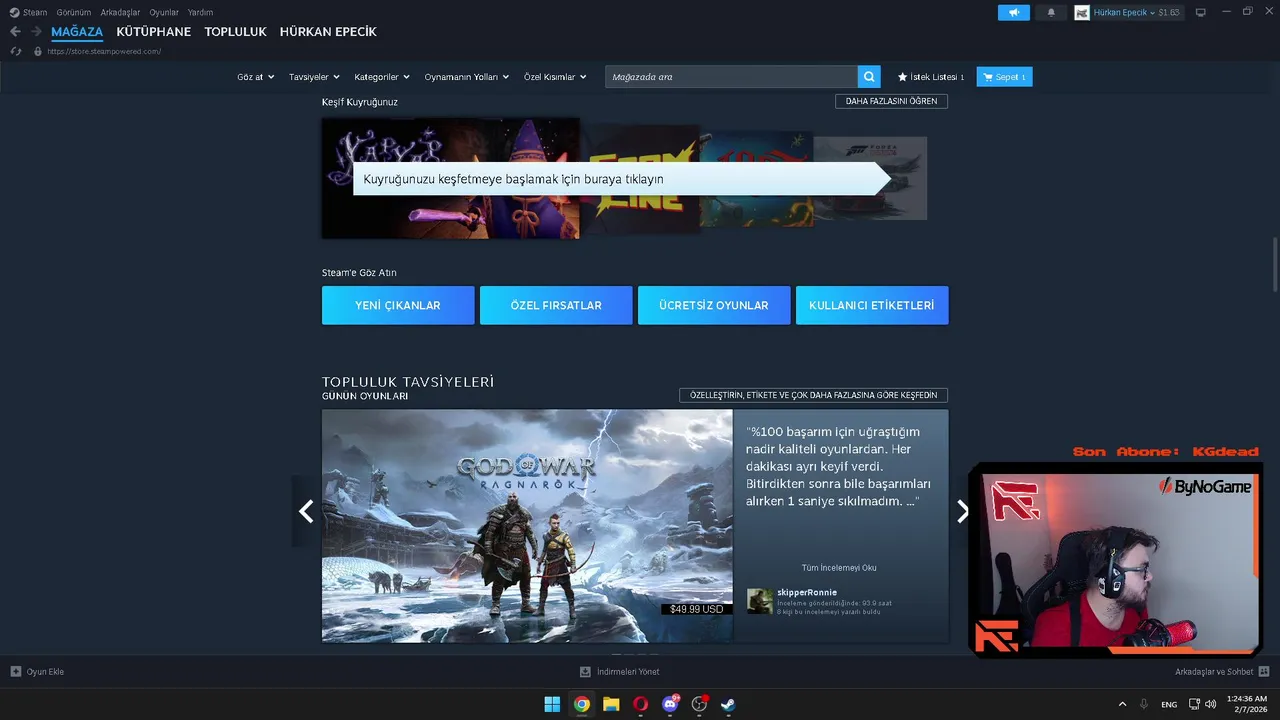1280x720 pixels.
Task: Click the Mağazada ara search field
Action: coord(731,77)
